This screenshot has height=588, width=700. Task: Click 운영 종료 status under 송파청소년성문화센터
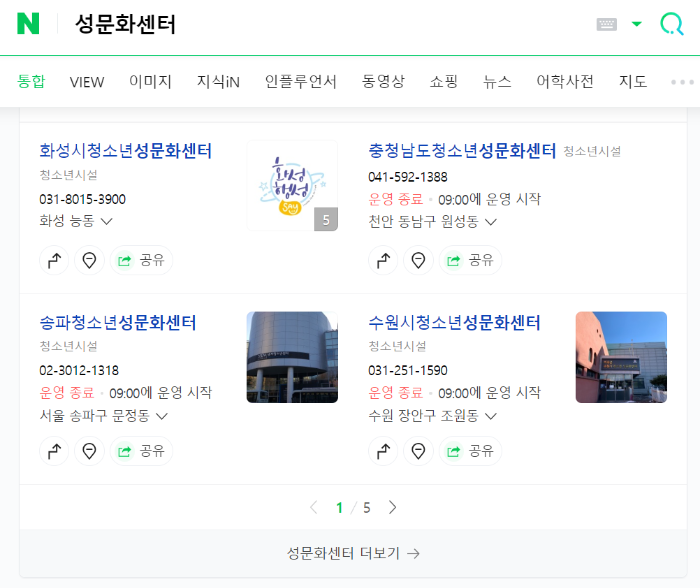point(67,392)
